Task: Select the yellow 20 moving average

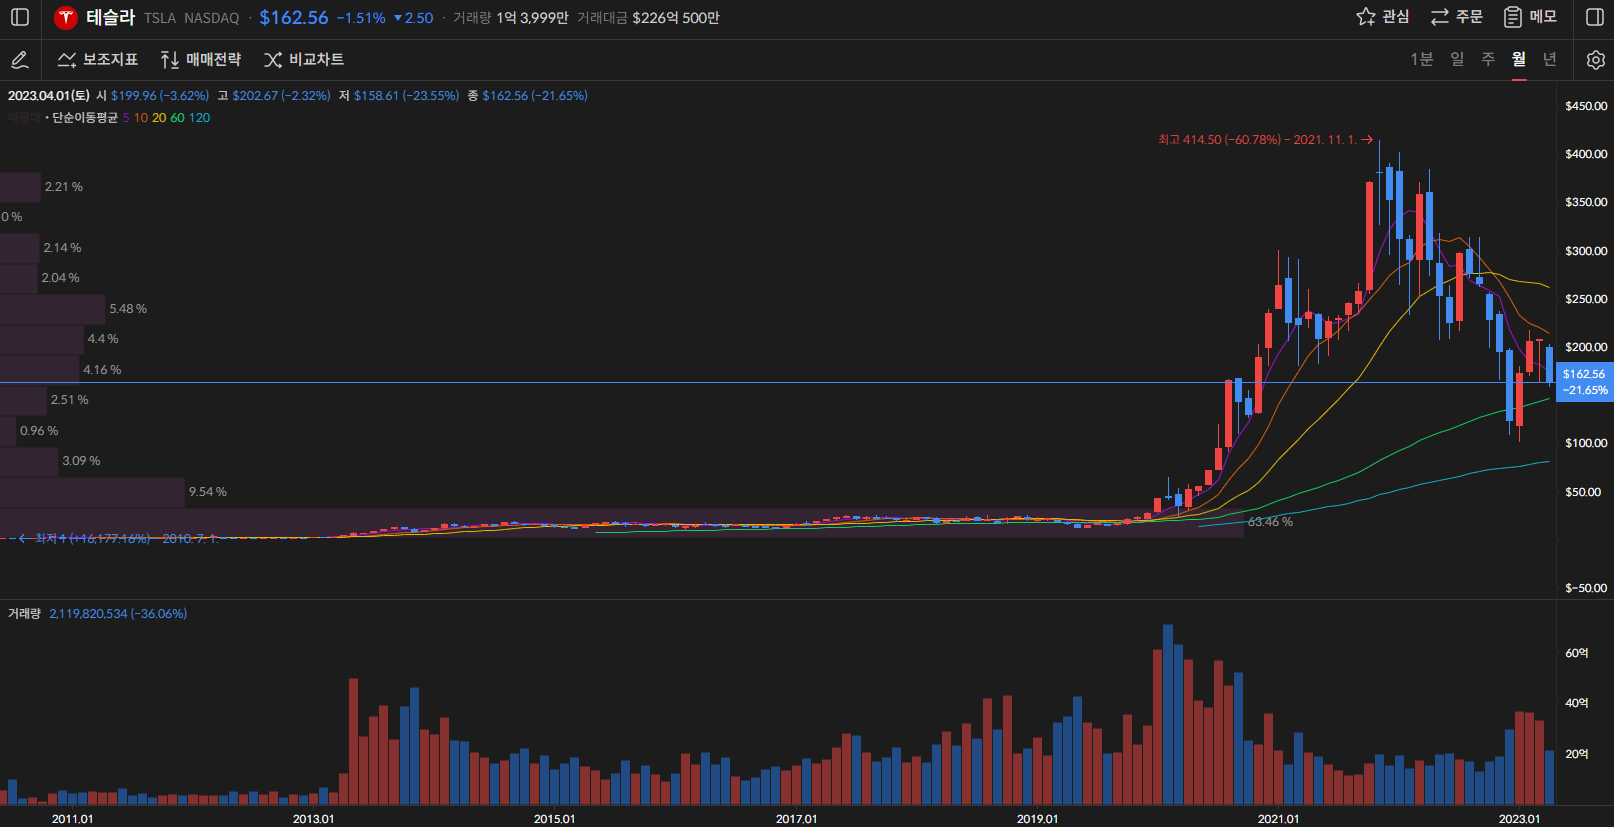Action: pyautogui.click(x=159, y=118)
